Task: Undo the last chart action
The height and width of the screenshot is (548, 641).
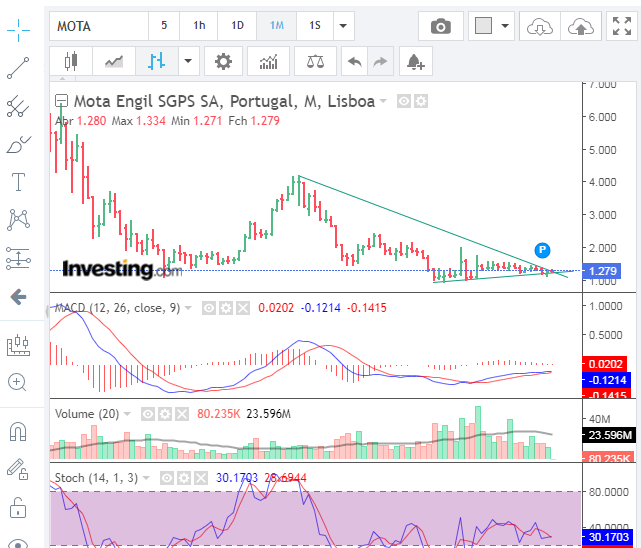Action: click(354, 61)
